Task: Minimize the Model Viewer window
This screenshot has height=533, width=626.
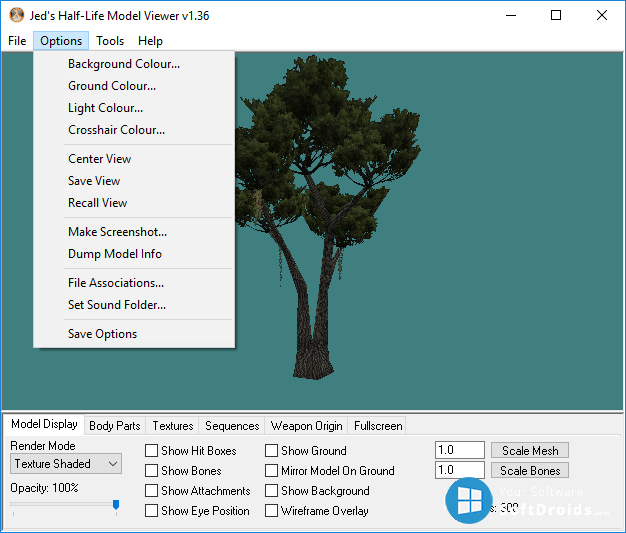Action: coord(511,16)
